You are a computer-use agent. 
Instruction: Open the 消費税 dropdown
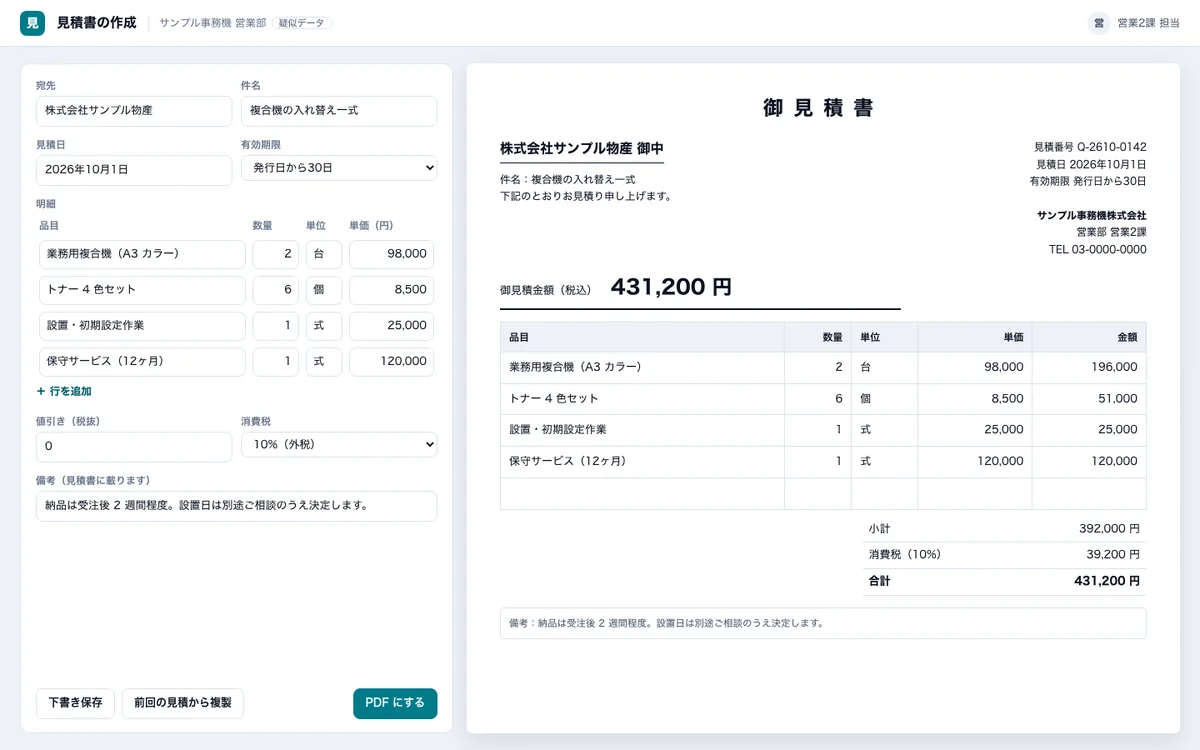point(339,444)
